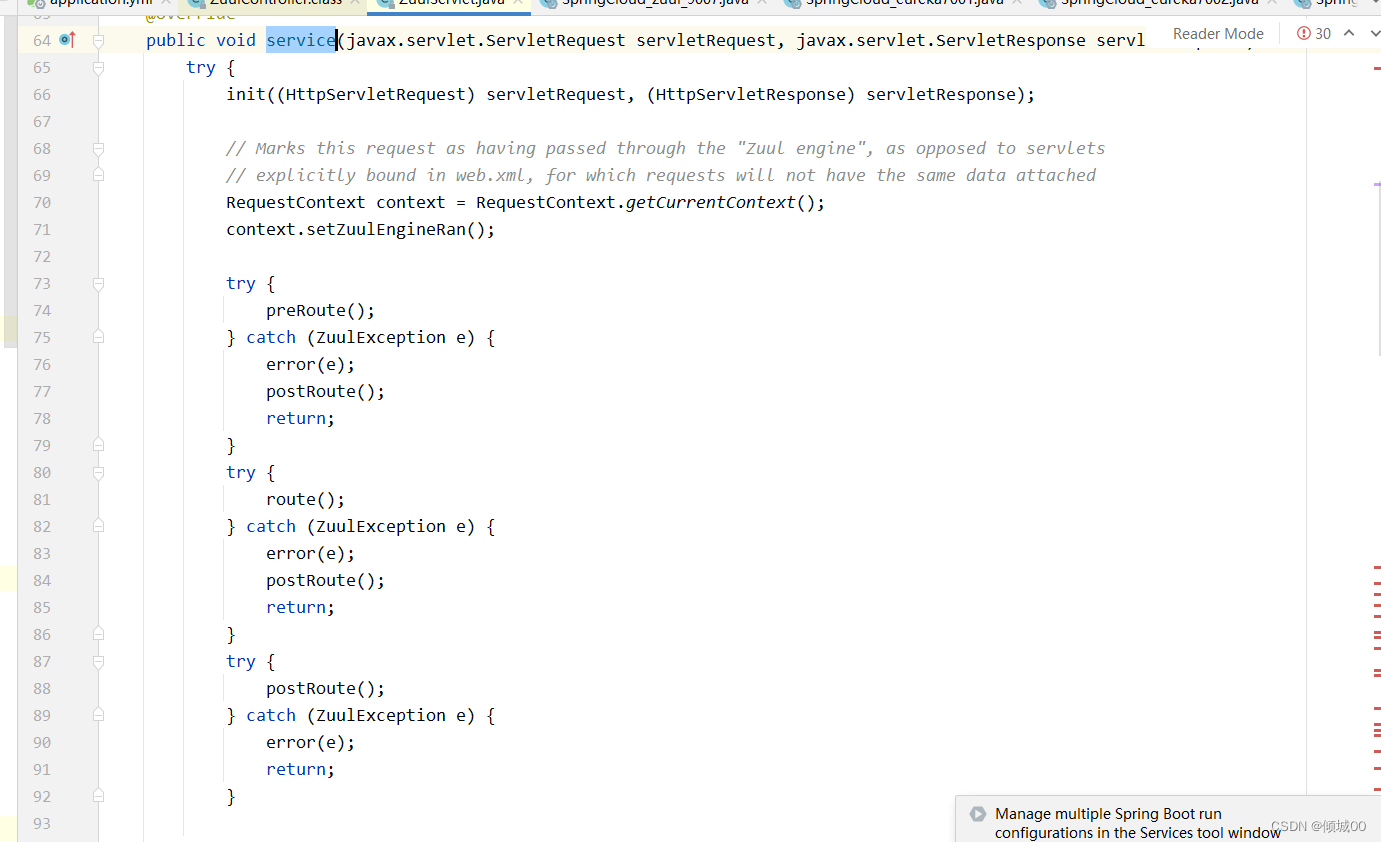This screenshot has width=1381, height=842.
Task: Click the Spring Boot notification play icon
Action: click(x=977, y=815)
